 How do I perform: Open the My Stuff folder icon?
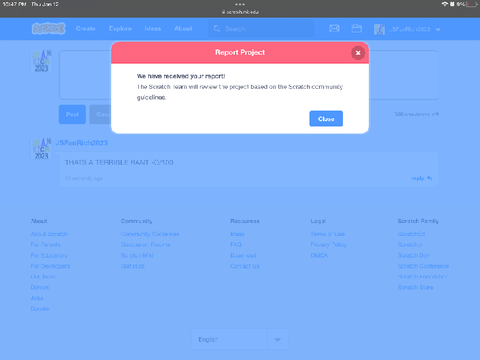tap(357, 29)
